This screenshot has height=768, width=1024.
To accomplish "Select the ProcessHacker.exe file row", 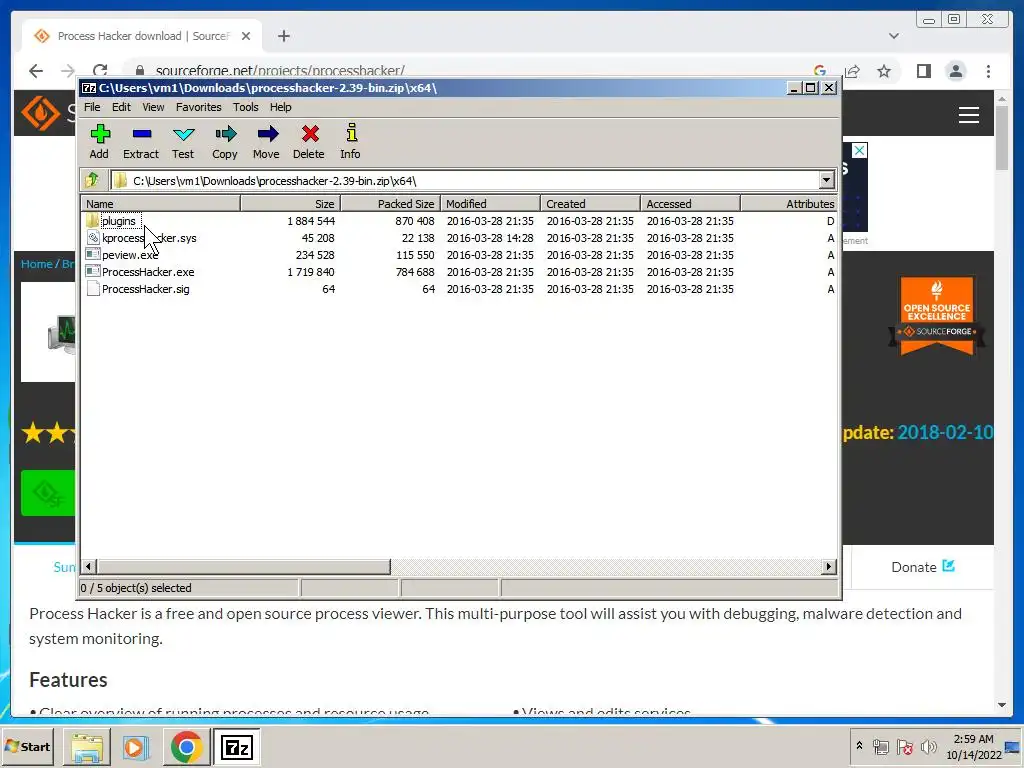I will tap(459, 272).
